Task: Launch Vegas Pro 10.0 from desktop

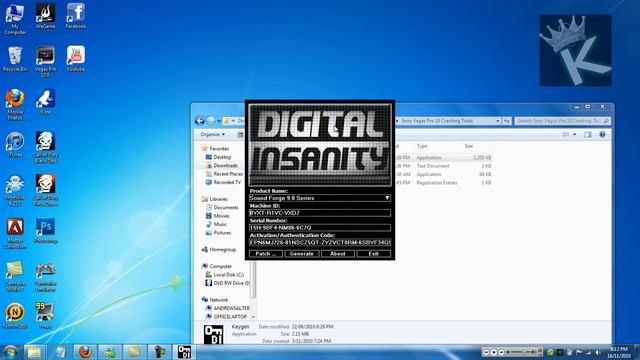Action: pos(45,62)
